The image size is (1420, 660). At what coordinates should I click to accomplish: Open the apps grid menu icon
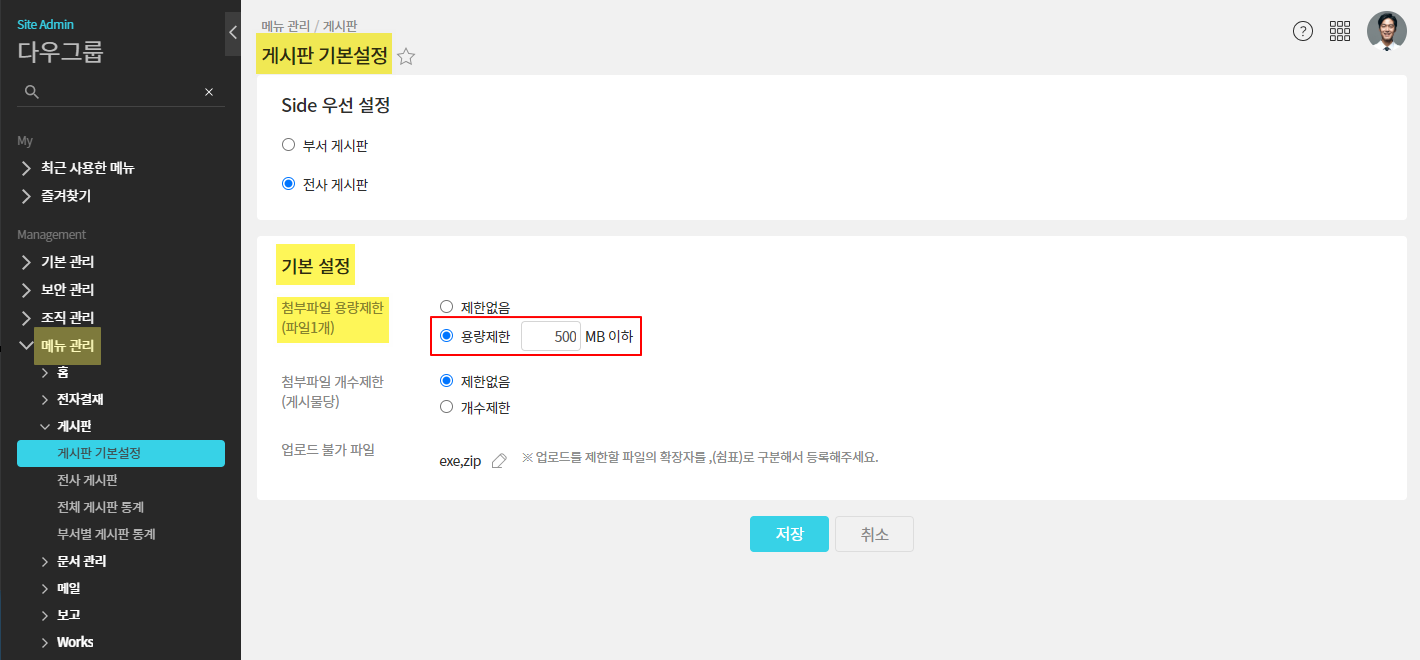(x=1340, y=31)
